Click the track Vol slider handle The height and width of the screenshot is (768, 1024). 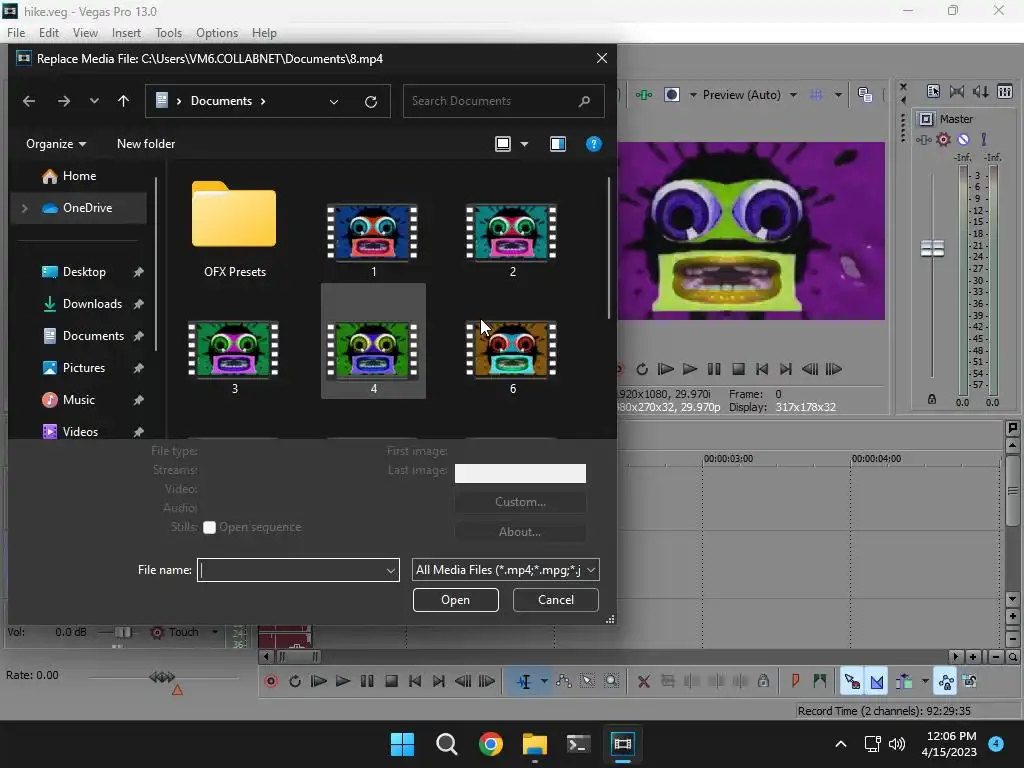pyautogui.click(x=122, y=632)
